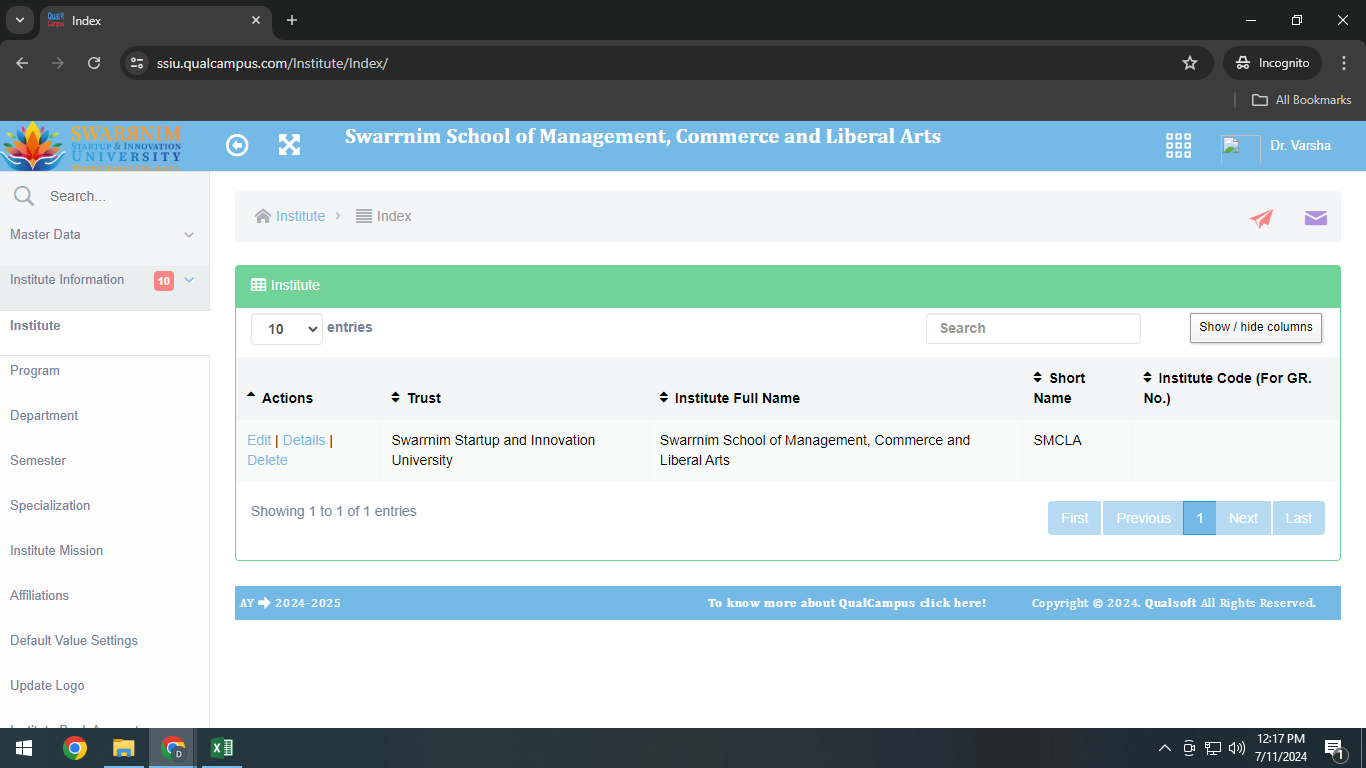Image resolution: width=1366 pixels, height=768 pixels.
Task: Open the Windows Start menu
Action: [x=23, y=748]
